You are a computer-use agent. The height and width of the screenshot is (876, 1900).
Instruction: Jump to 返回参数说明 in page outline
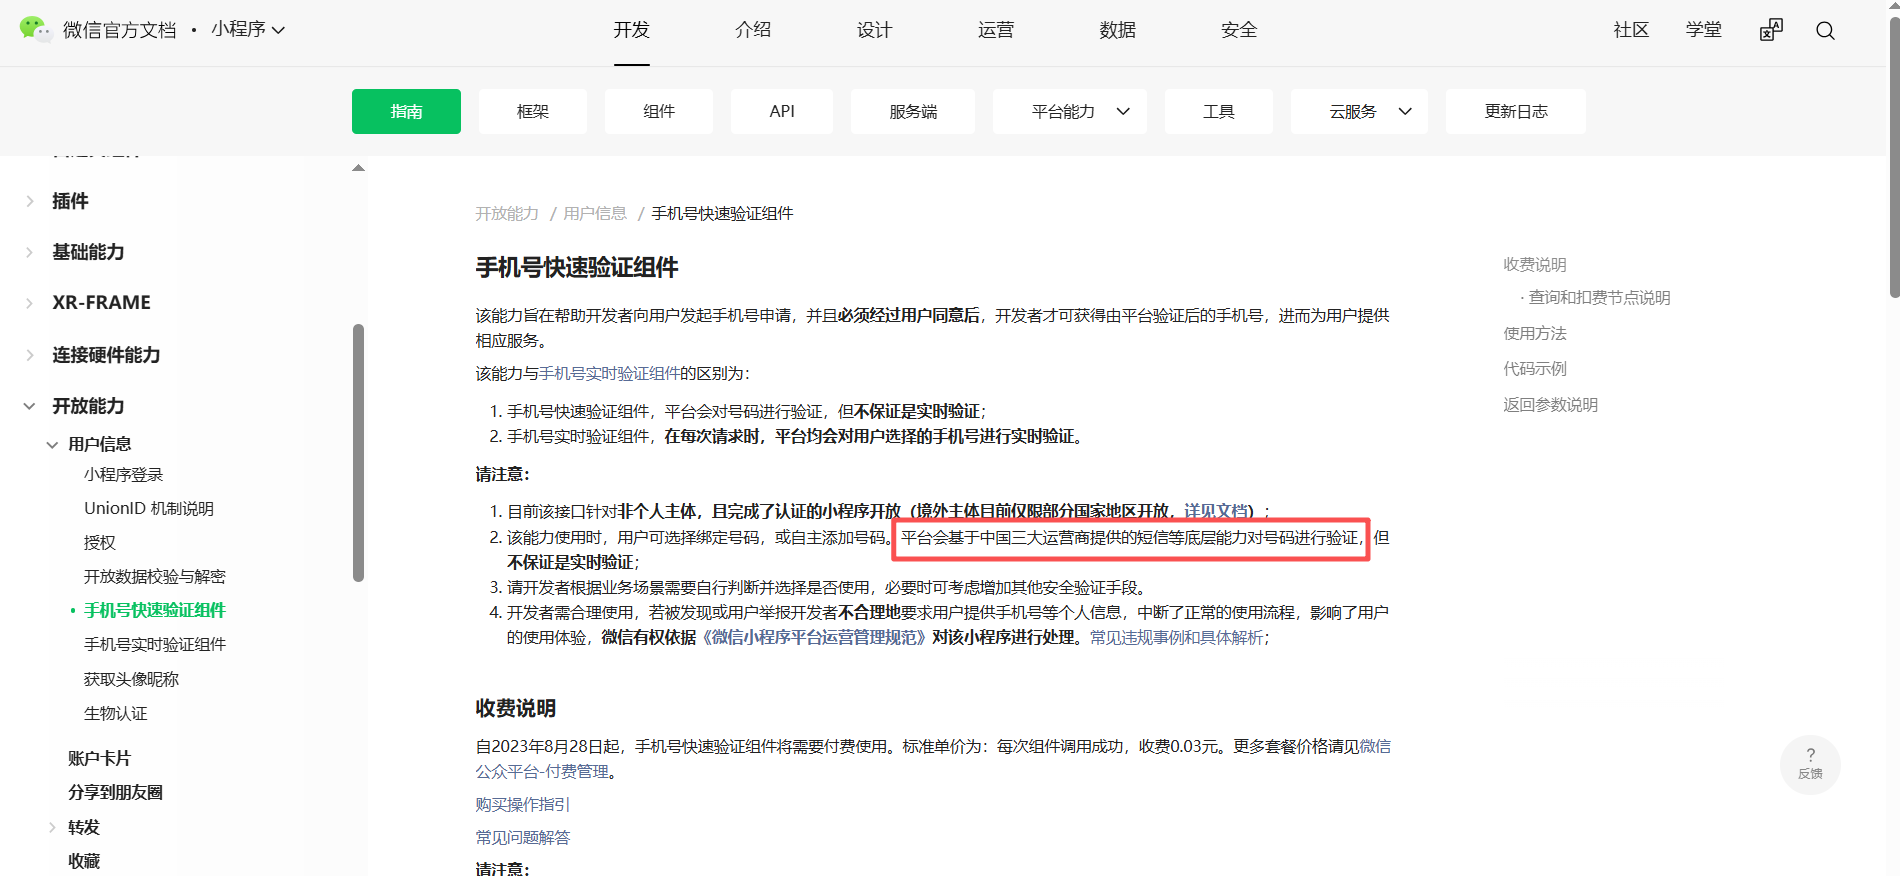(x=1551, y=404)
